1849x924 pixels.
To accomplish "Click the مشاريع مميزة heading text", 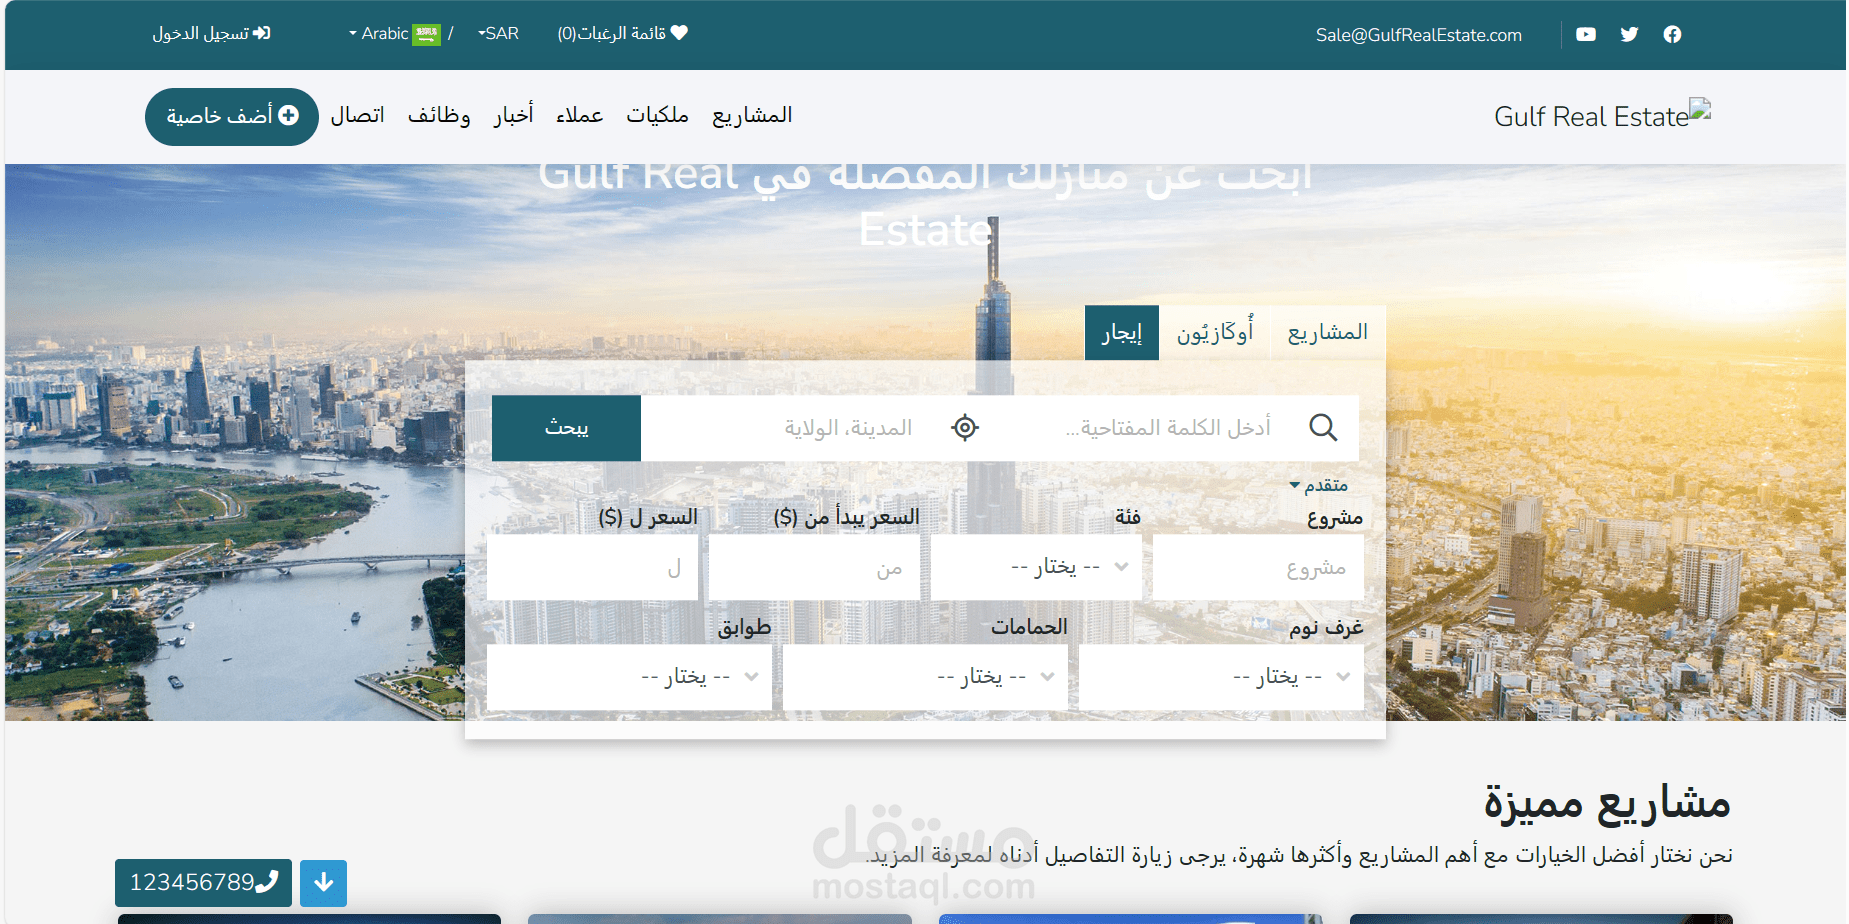I will point(1607,803).
